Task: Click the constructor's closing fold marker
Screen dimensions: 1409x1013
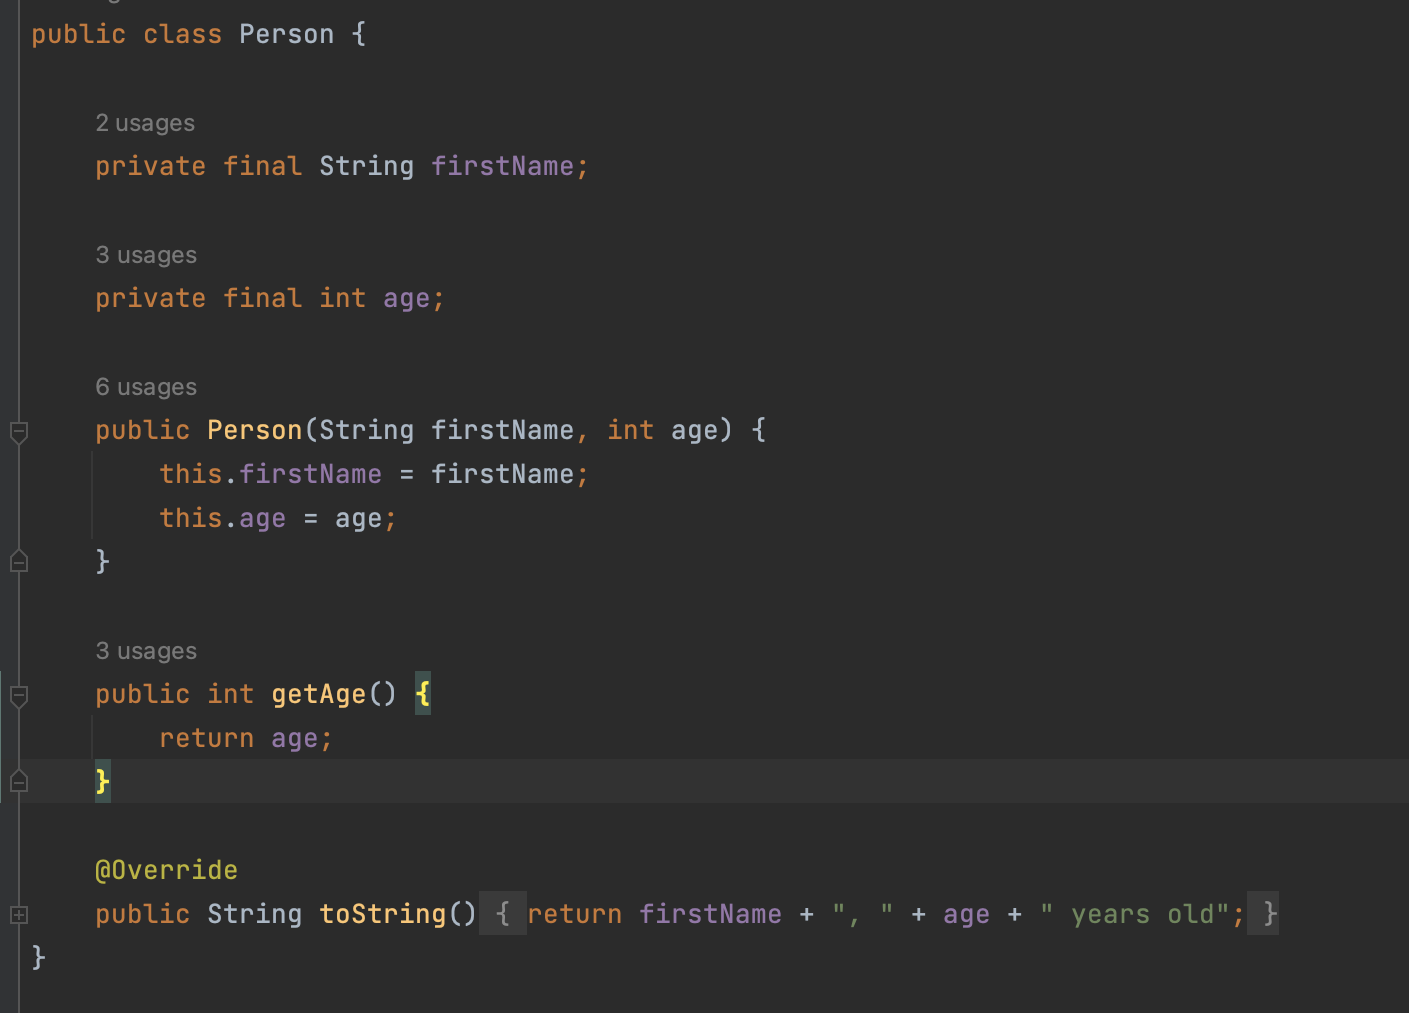Action: [19, 561]
